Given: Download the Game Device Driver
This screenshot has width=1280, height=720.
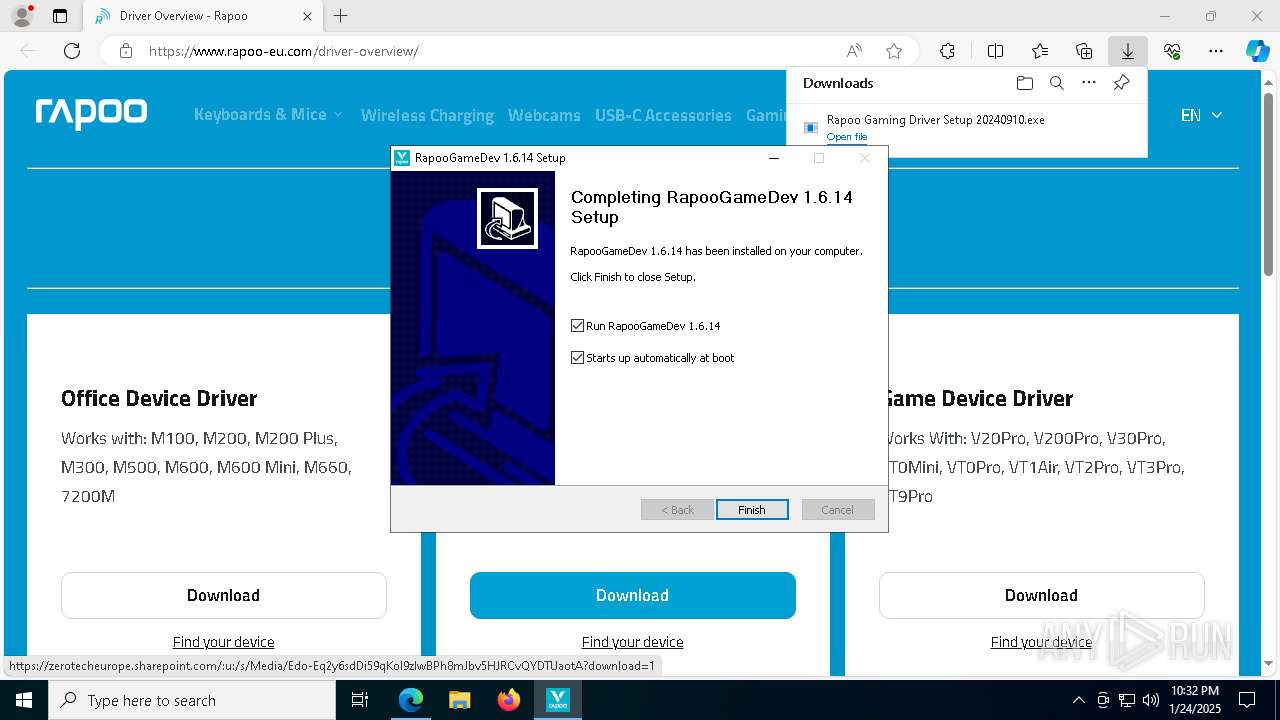Looking at the screenshot, I should pyautogui.click(x=1042, y=595).
